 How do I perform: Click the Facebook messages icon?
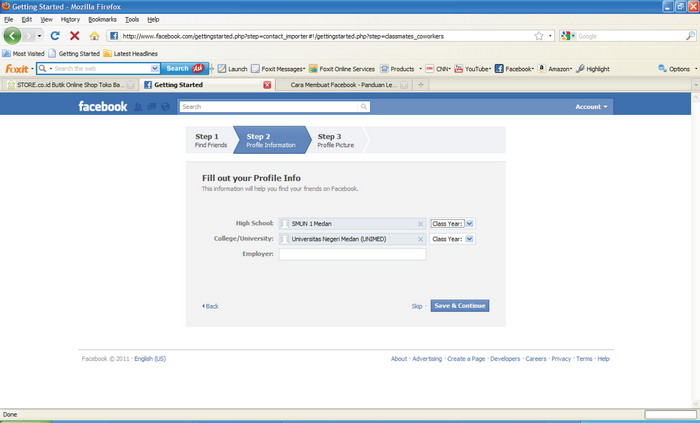[x=152, y=107]
